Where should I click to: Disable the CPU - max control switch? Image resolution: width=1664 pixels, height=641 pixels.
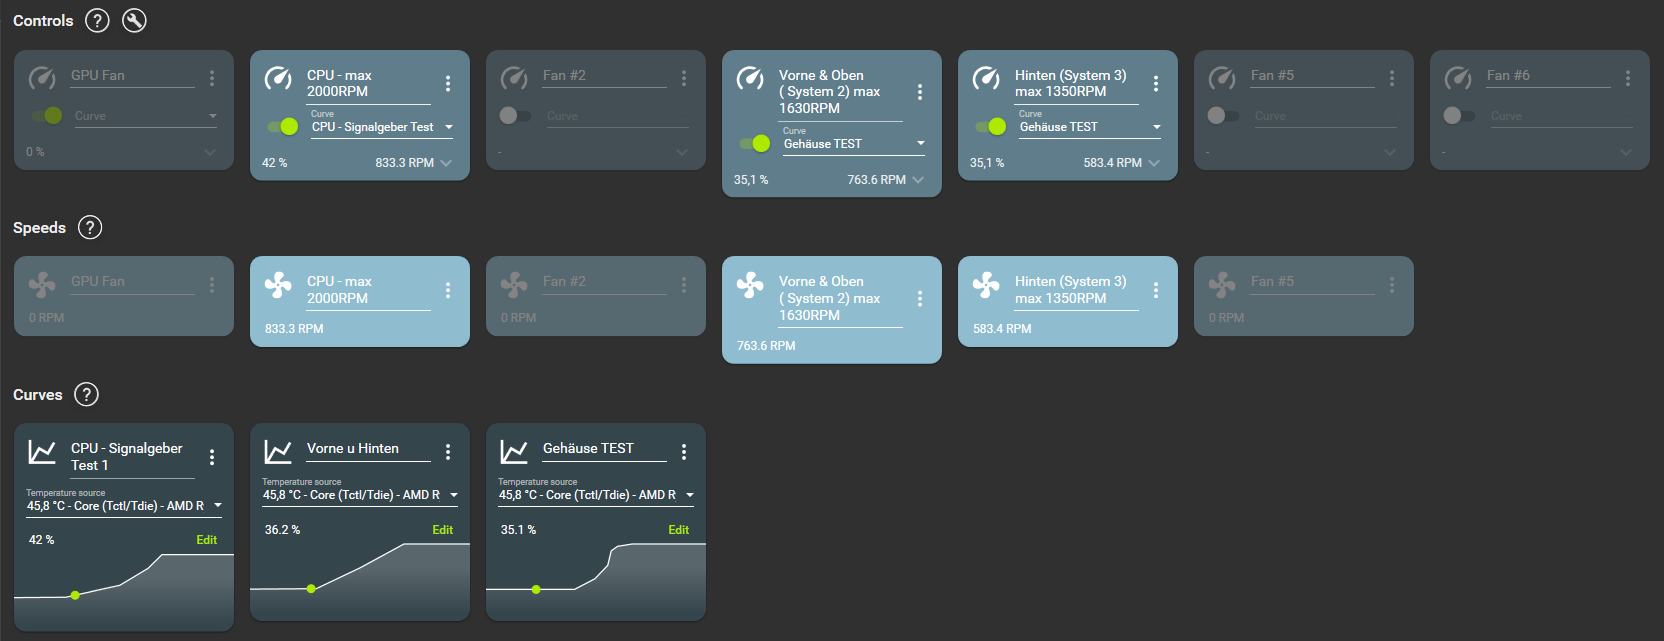coord(283,127)
